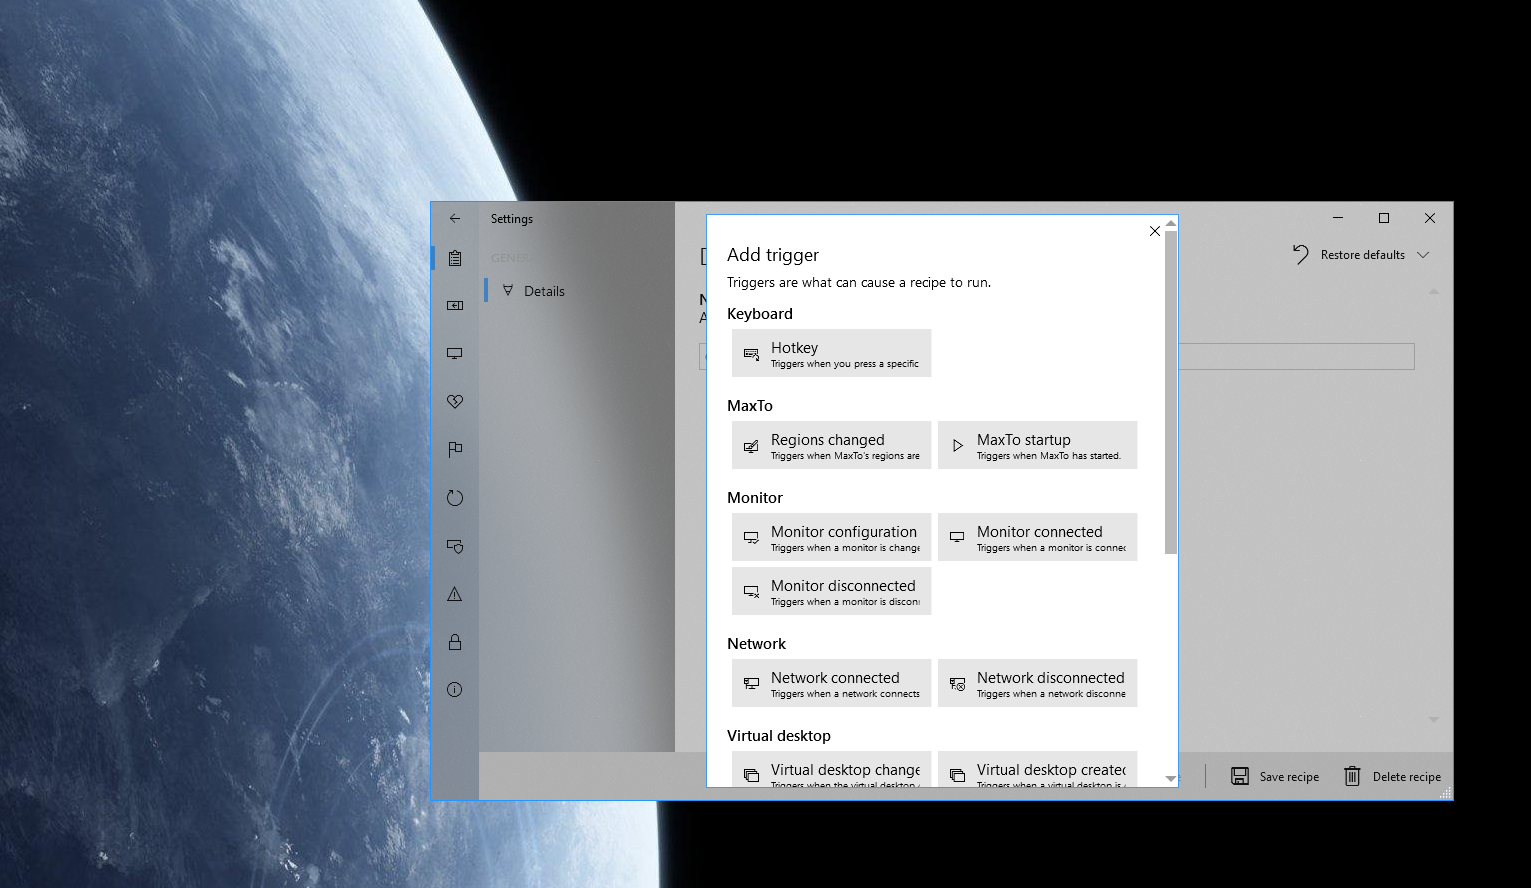This screenshot has width=1531, height=888.
Task: Select the lock (license) icon in the sidebar
Action: coord(455,641)
